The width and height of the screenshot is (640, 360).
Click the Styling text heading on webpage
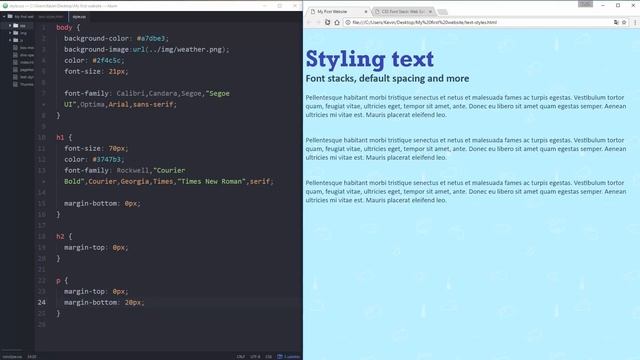[x=370, y=59]
